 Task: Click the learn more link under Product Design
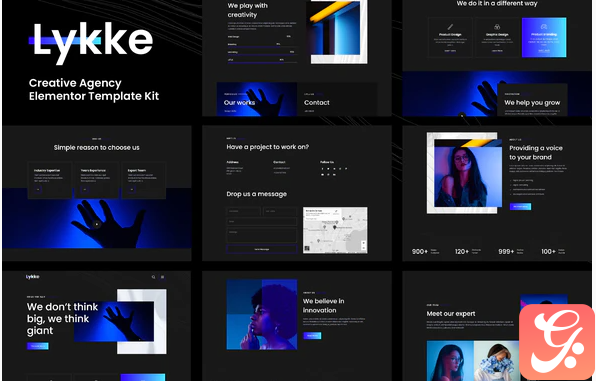(x=450, y=51)
